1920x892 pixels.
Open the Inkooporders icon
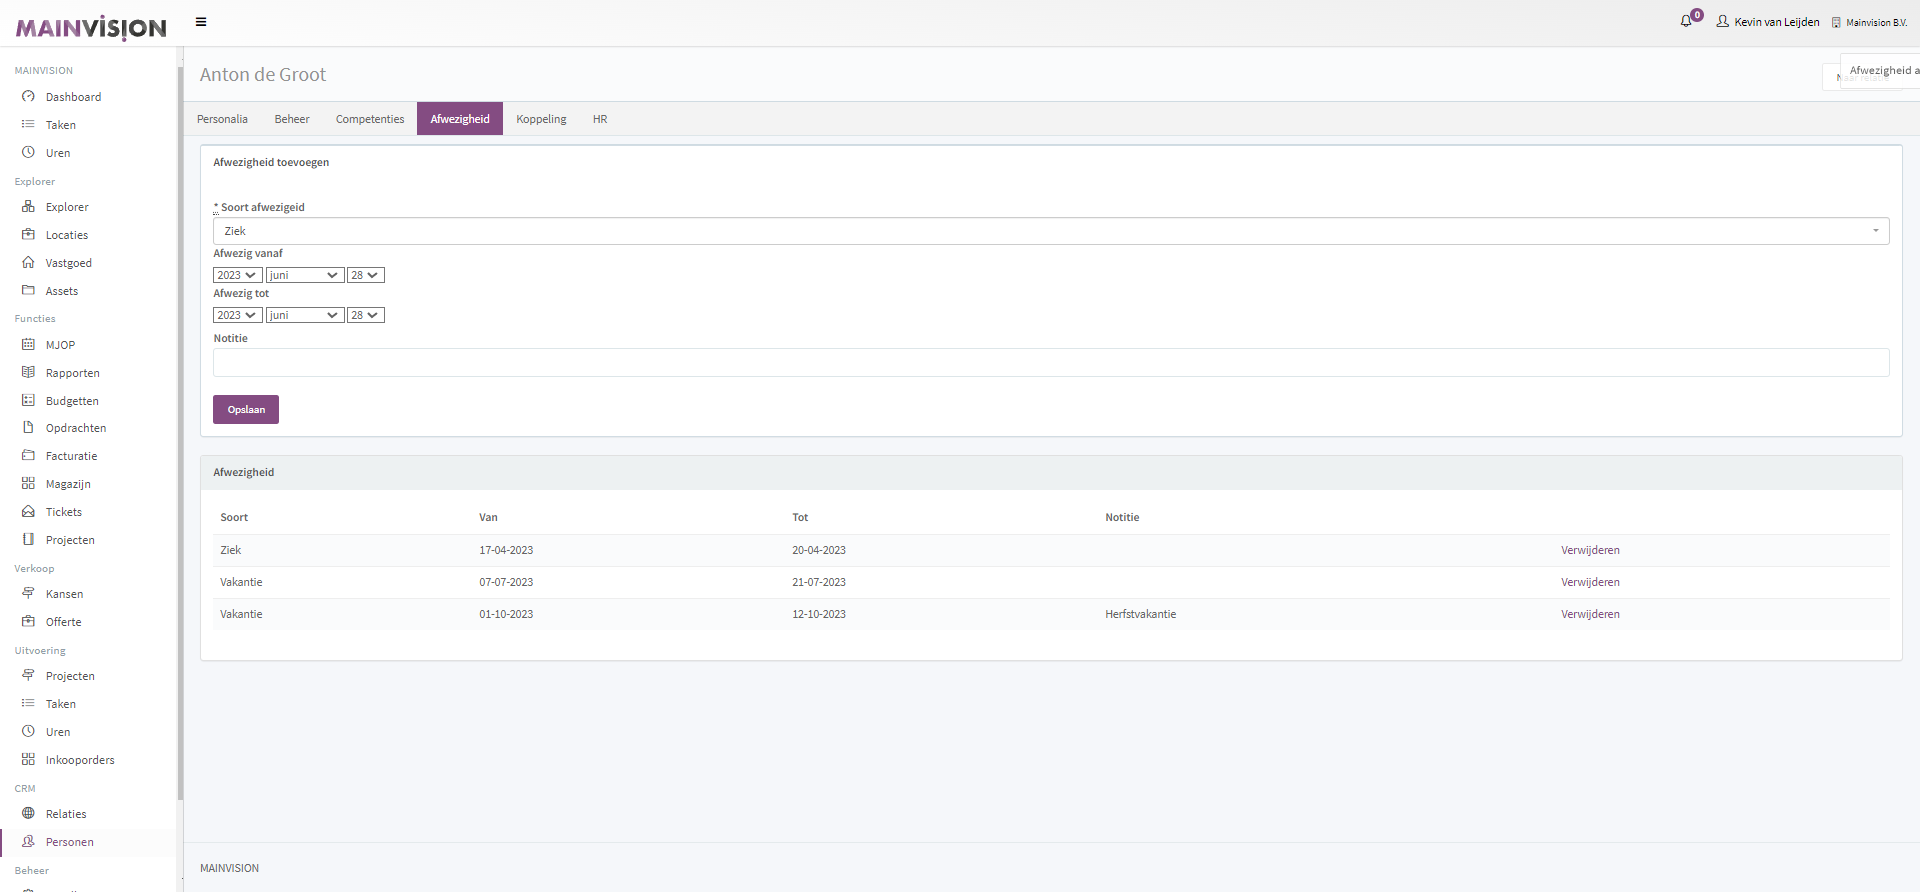(x=28, y=760)
